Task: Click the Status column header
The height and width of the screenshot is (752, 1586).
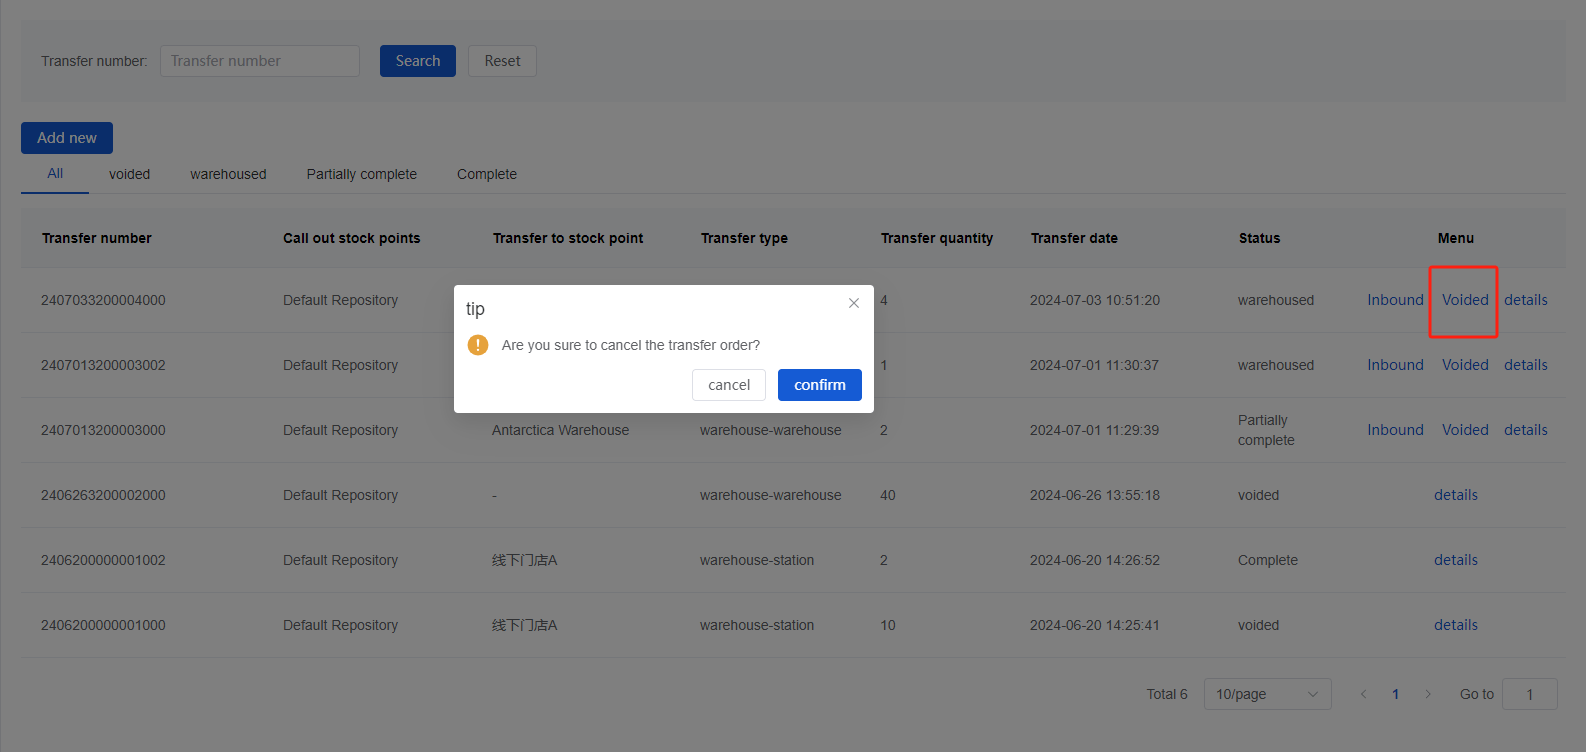Action: coord(1259,238)
